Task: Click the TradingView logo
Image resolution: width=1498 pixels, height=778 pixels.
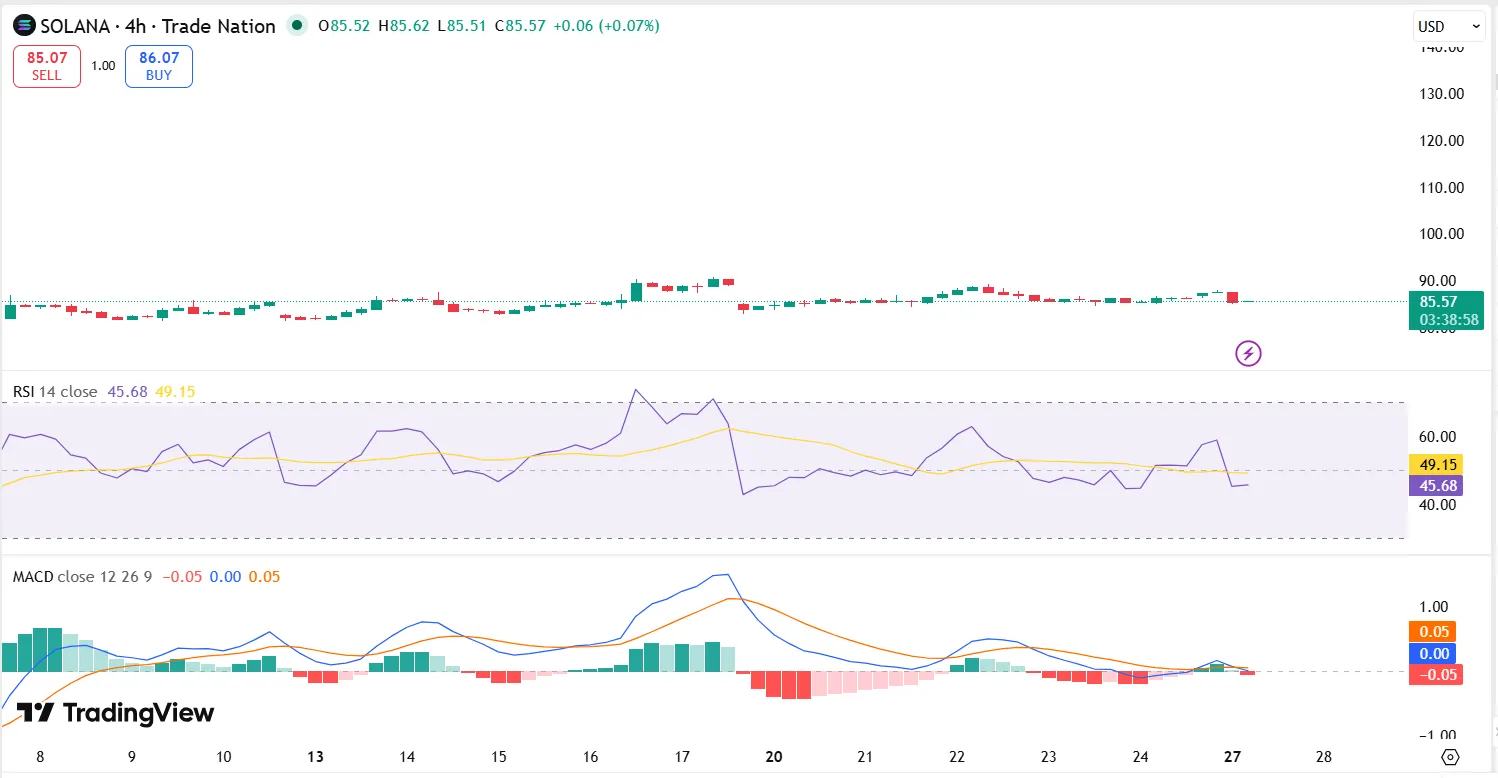Action: [x=115, y=713]
